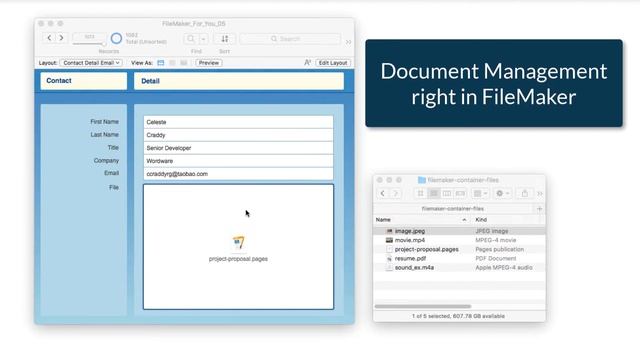Click 'project-proposal.pages' label in container field
Viewport: 640px width, 360px height.
click(x=238, y=259)
